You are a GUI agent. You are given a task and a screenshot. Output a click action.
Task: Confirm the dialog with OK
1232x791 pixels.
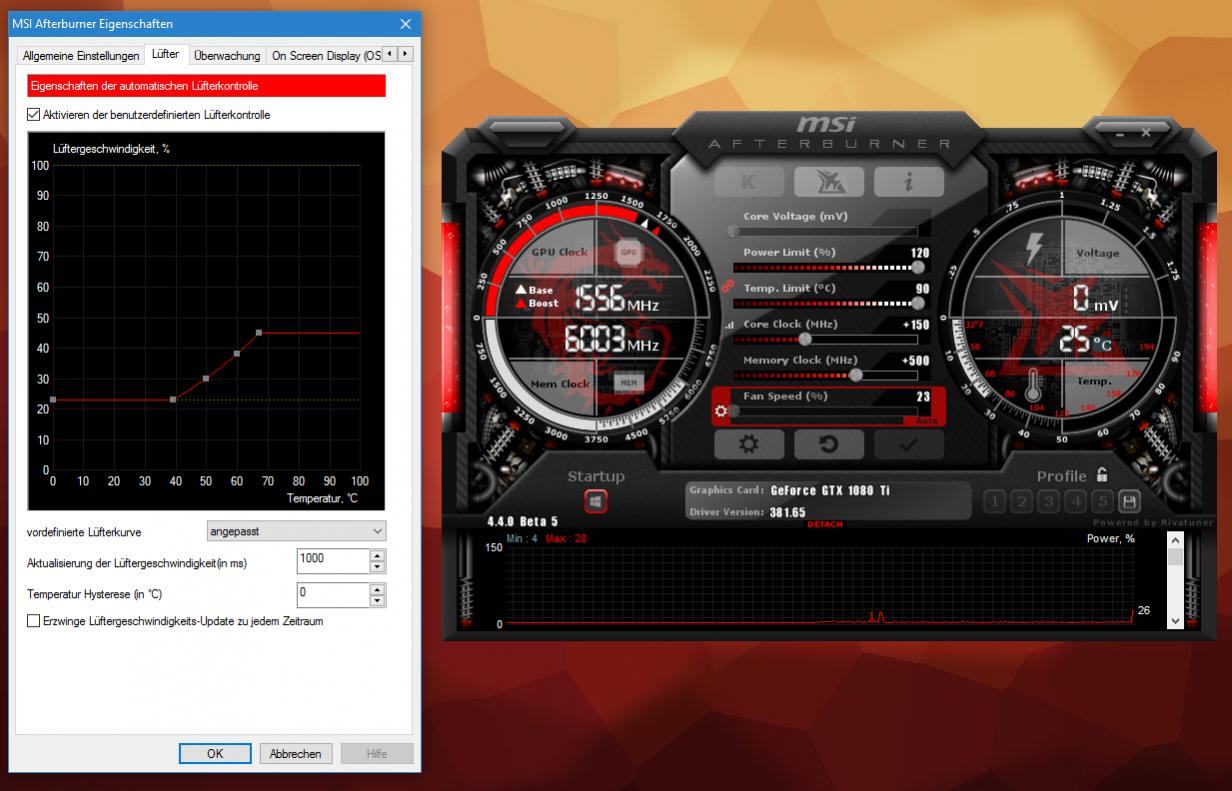point(215,754)
